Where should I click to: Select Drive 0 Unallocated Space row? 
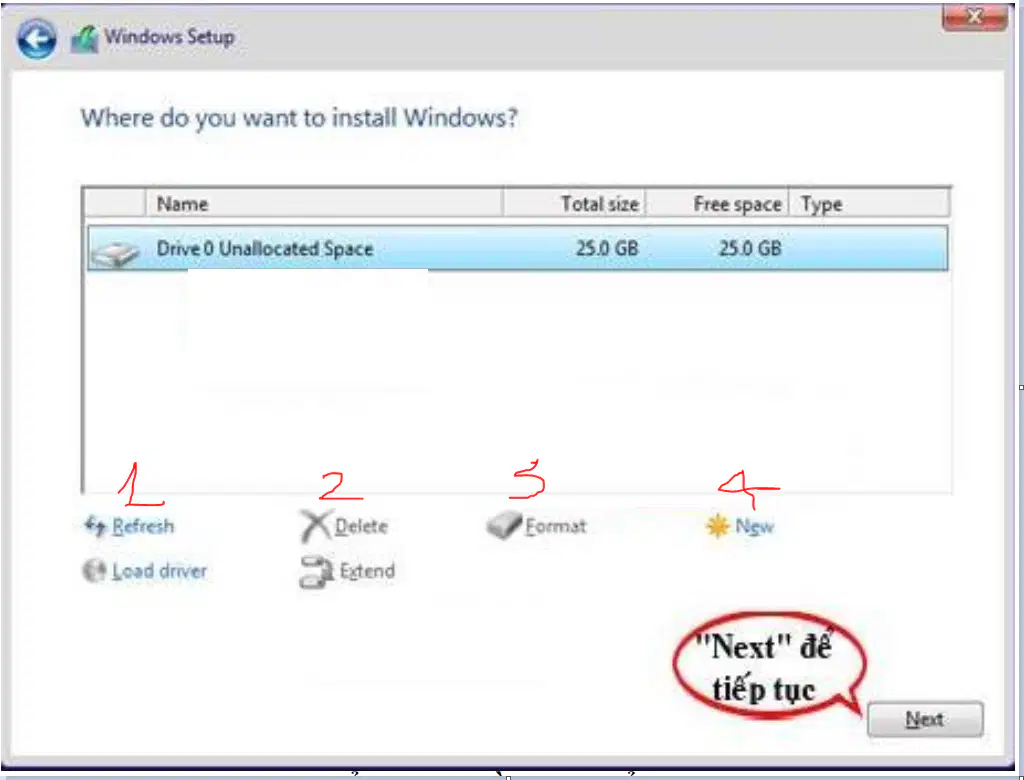pyautogui.click(x=518, y=248)
